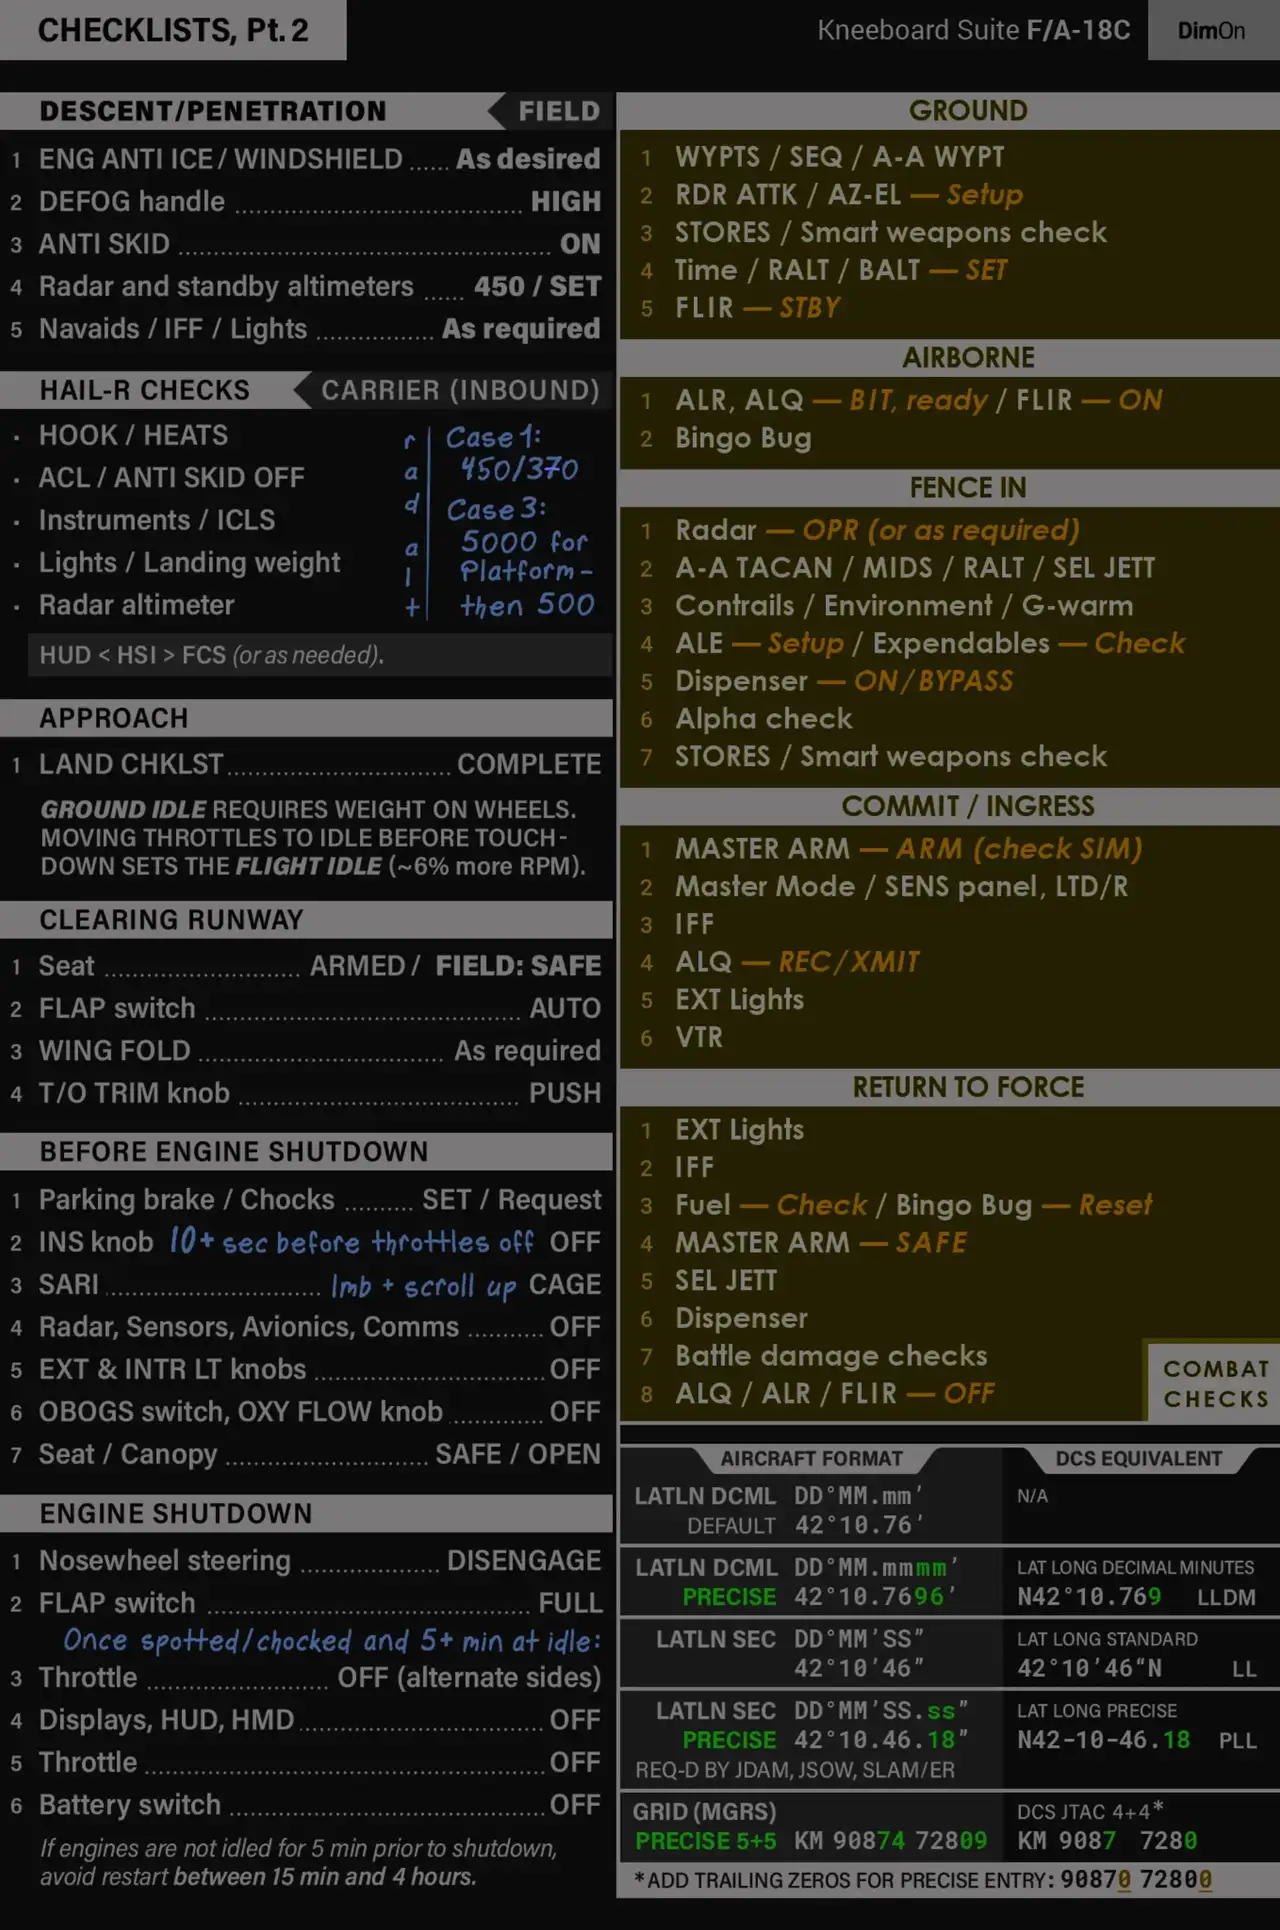The width and height of the screenshot is (1280, 1930).
Task: Select the GRID (MGRS) coordinate row
Action: coord(810,1826)
